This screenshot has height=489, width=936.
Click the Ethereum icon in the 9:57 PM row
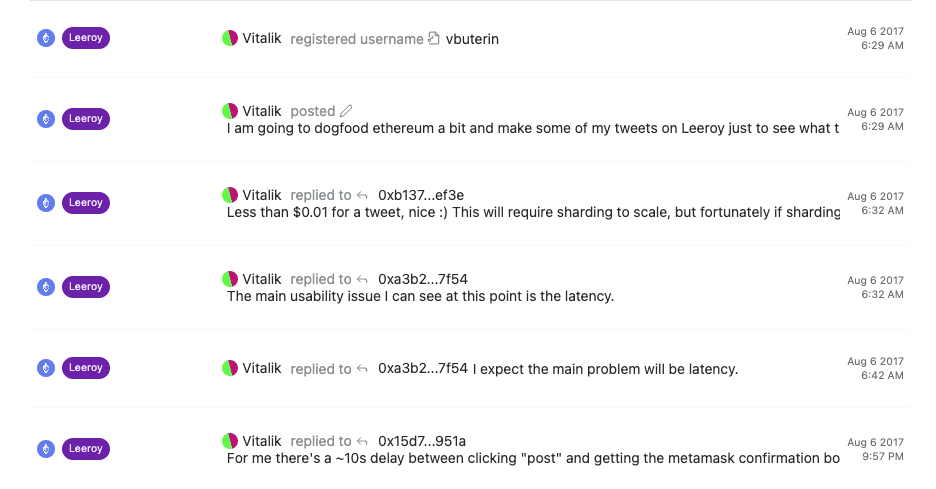(x=46, y=449)
